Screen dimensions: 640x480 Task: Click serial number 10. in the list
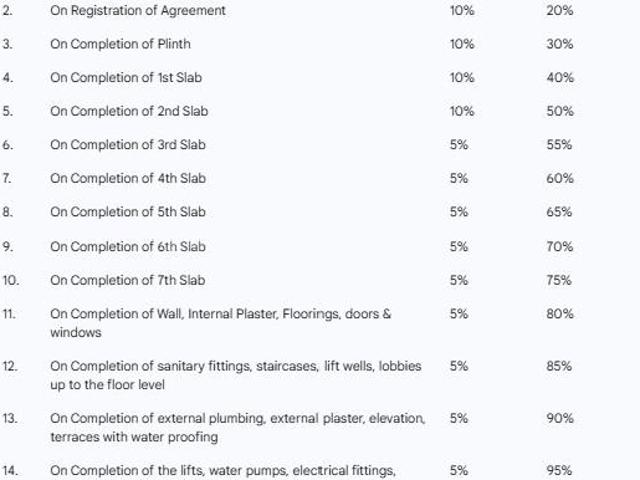click(10, 280)
